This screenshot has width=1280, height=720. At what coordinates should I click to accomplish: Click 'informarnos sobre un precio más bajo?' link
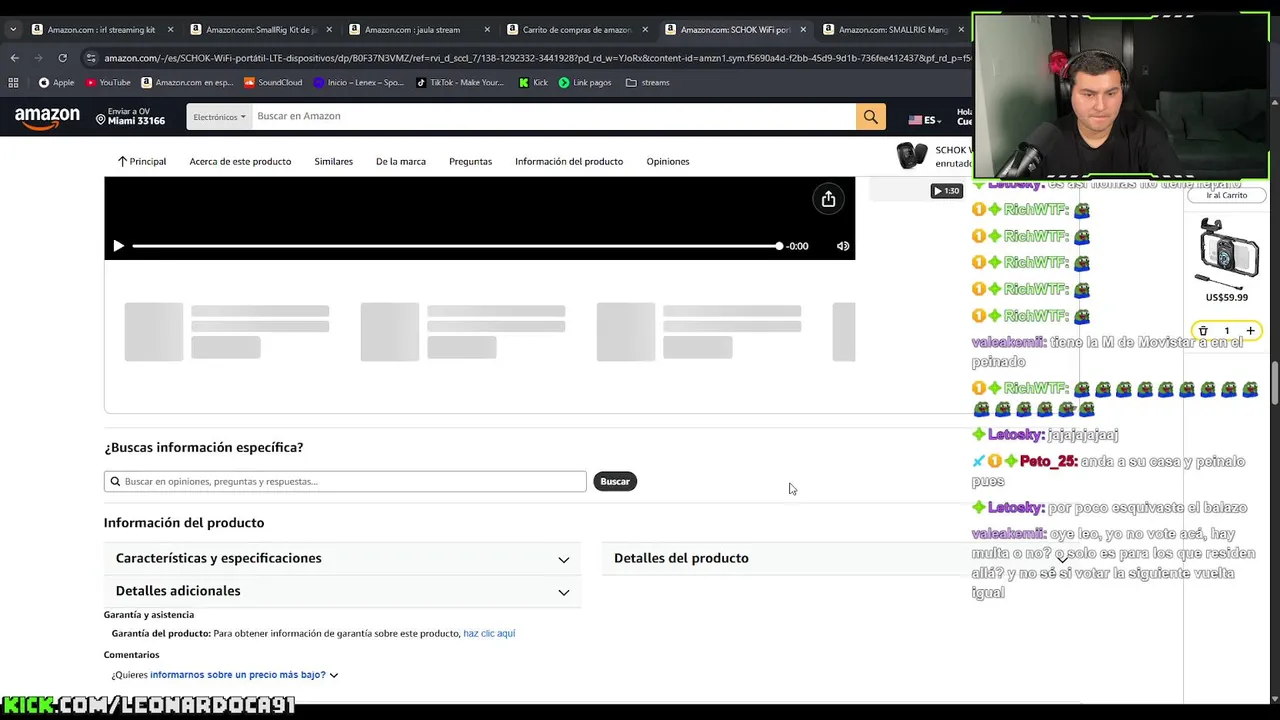237,675
